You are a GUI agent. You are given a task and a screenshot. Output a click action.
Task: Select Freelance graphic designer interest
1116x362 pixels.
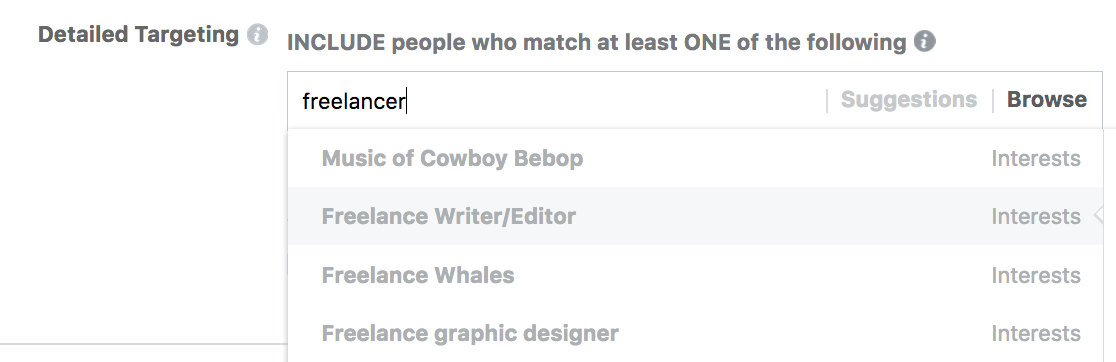pos(695,333)
